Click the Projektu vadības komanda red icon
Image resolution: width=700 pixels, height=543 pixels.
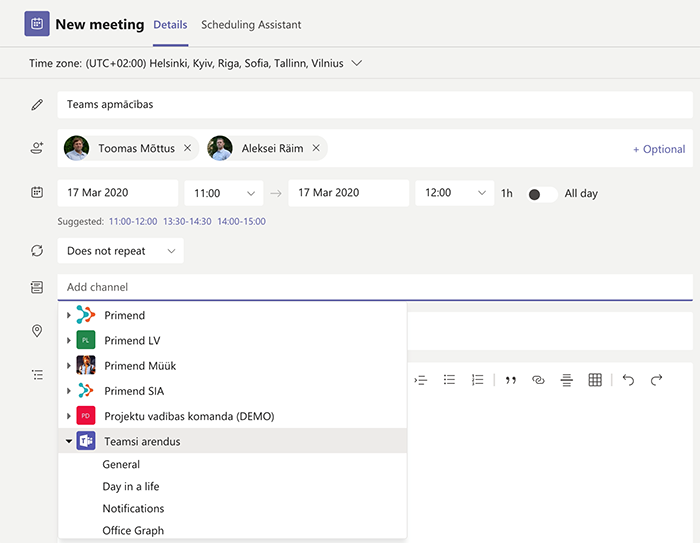[x=86, y=416]
